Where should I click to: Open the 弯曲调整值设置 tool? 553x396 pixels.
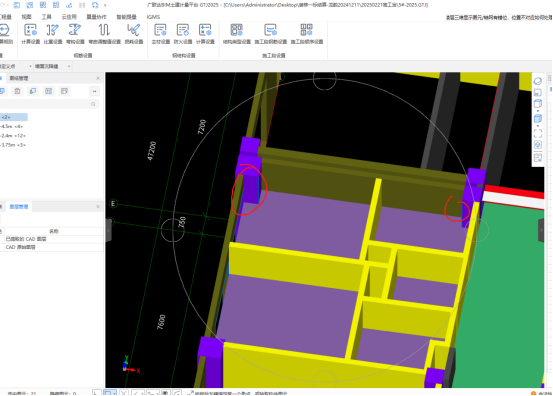coord(104,34)
